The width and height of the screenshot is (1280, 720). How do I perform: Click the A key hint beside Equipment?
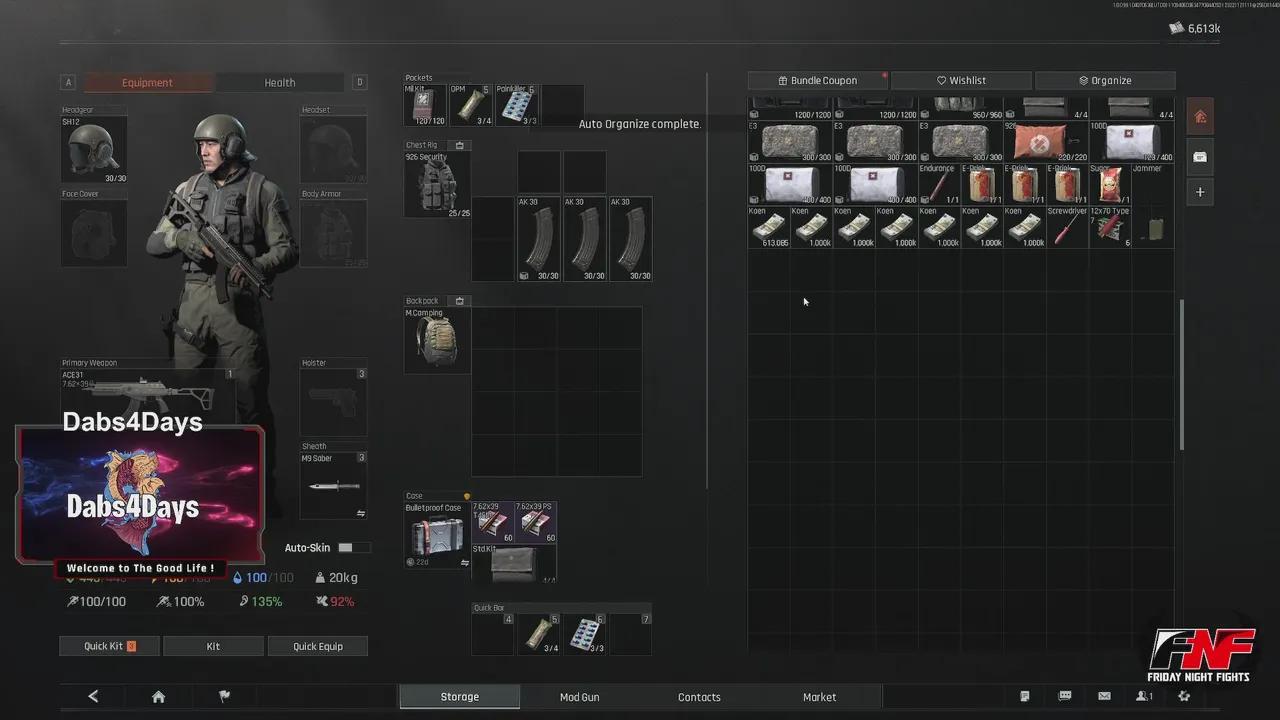pyautogui.click(x=68, y=83)
